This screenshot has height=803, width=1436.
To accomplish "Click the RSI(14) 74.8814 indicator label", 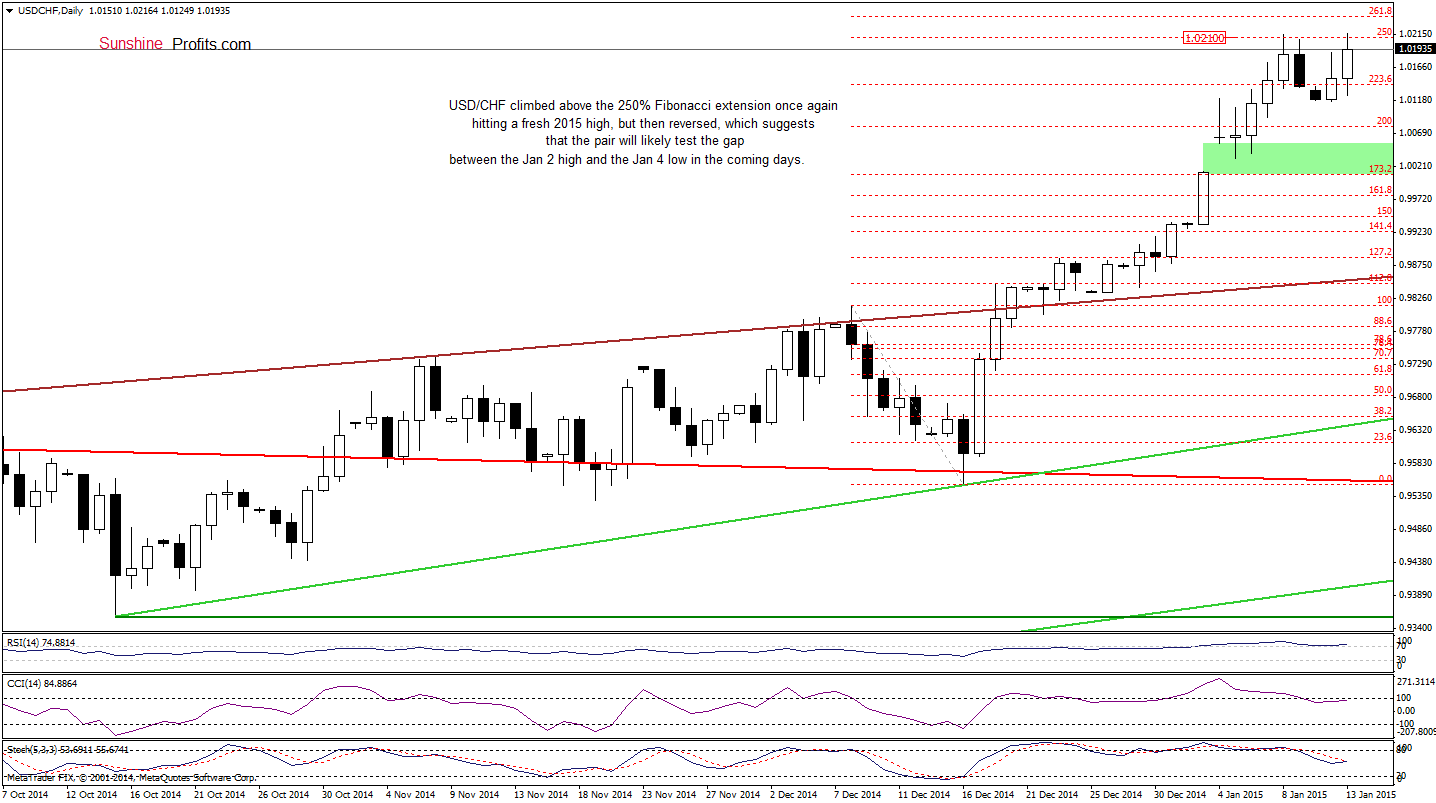I will [41, 643].
